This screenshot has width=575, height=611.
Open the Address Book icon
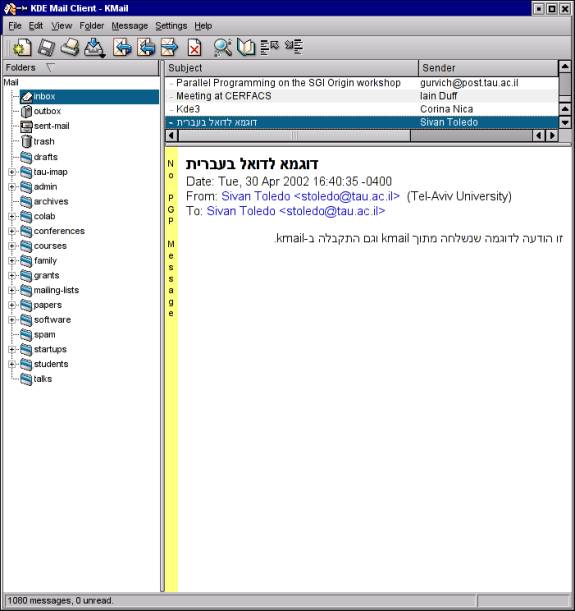pyautogui.click(x=246, y=48)
